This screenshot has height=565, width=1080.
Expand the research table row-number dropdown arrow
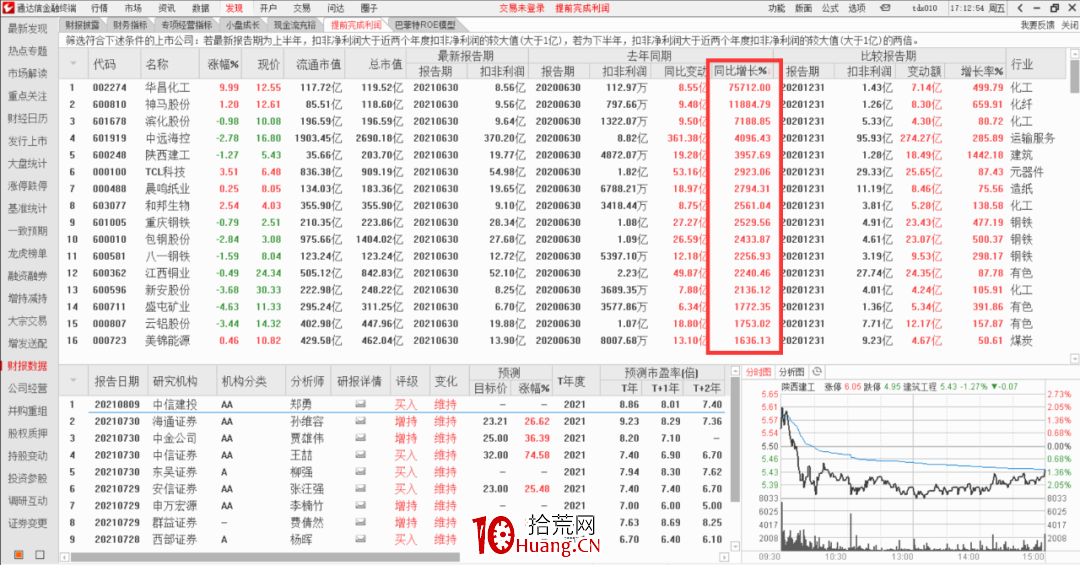(x=72, y=380)
